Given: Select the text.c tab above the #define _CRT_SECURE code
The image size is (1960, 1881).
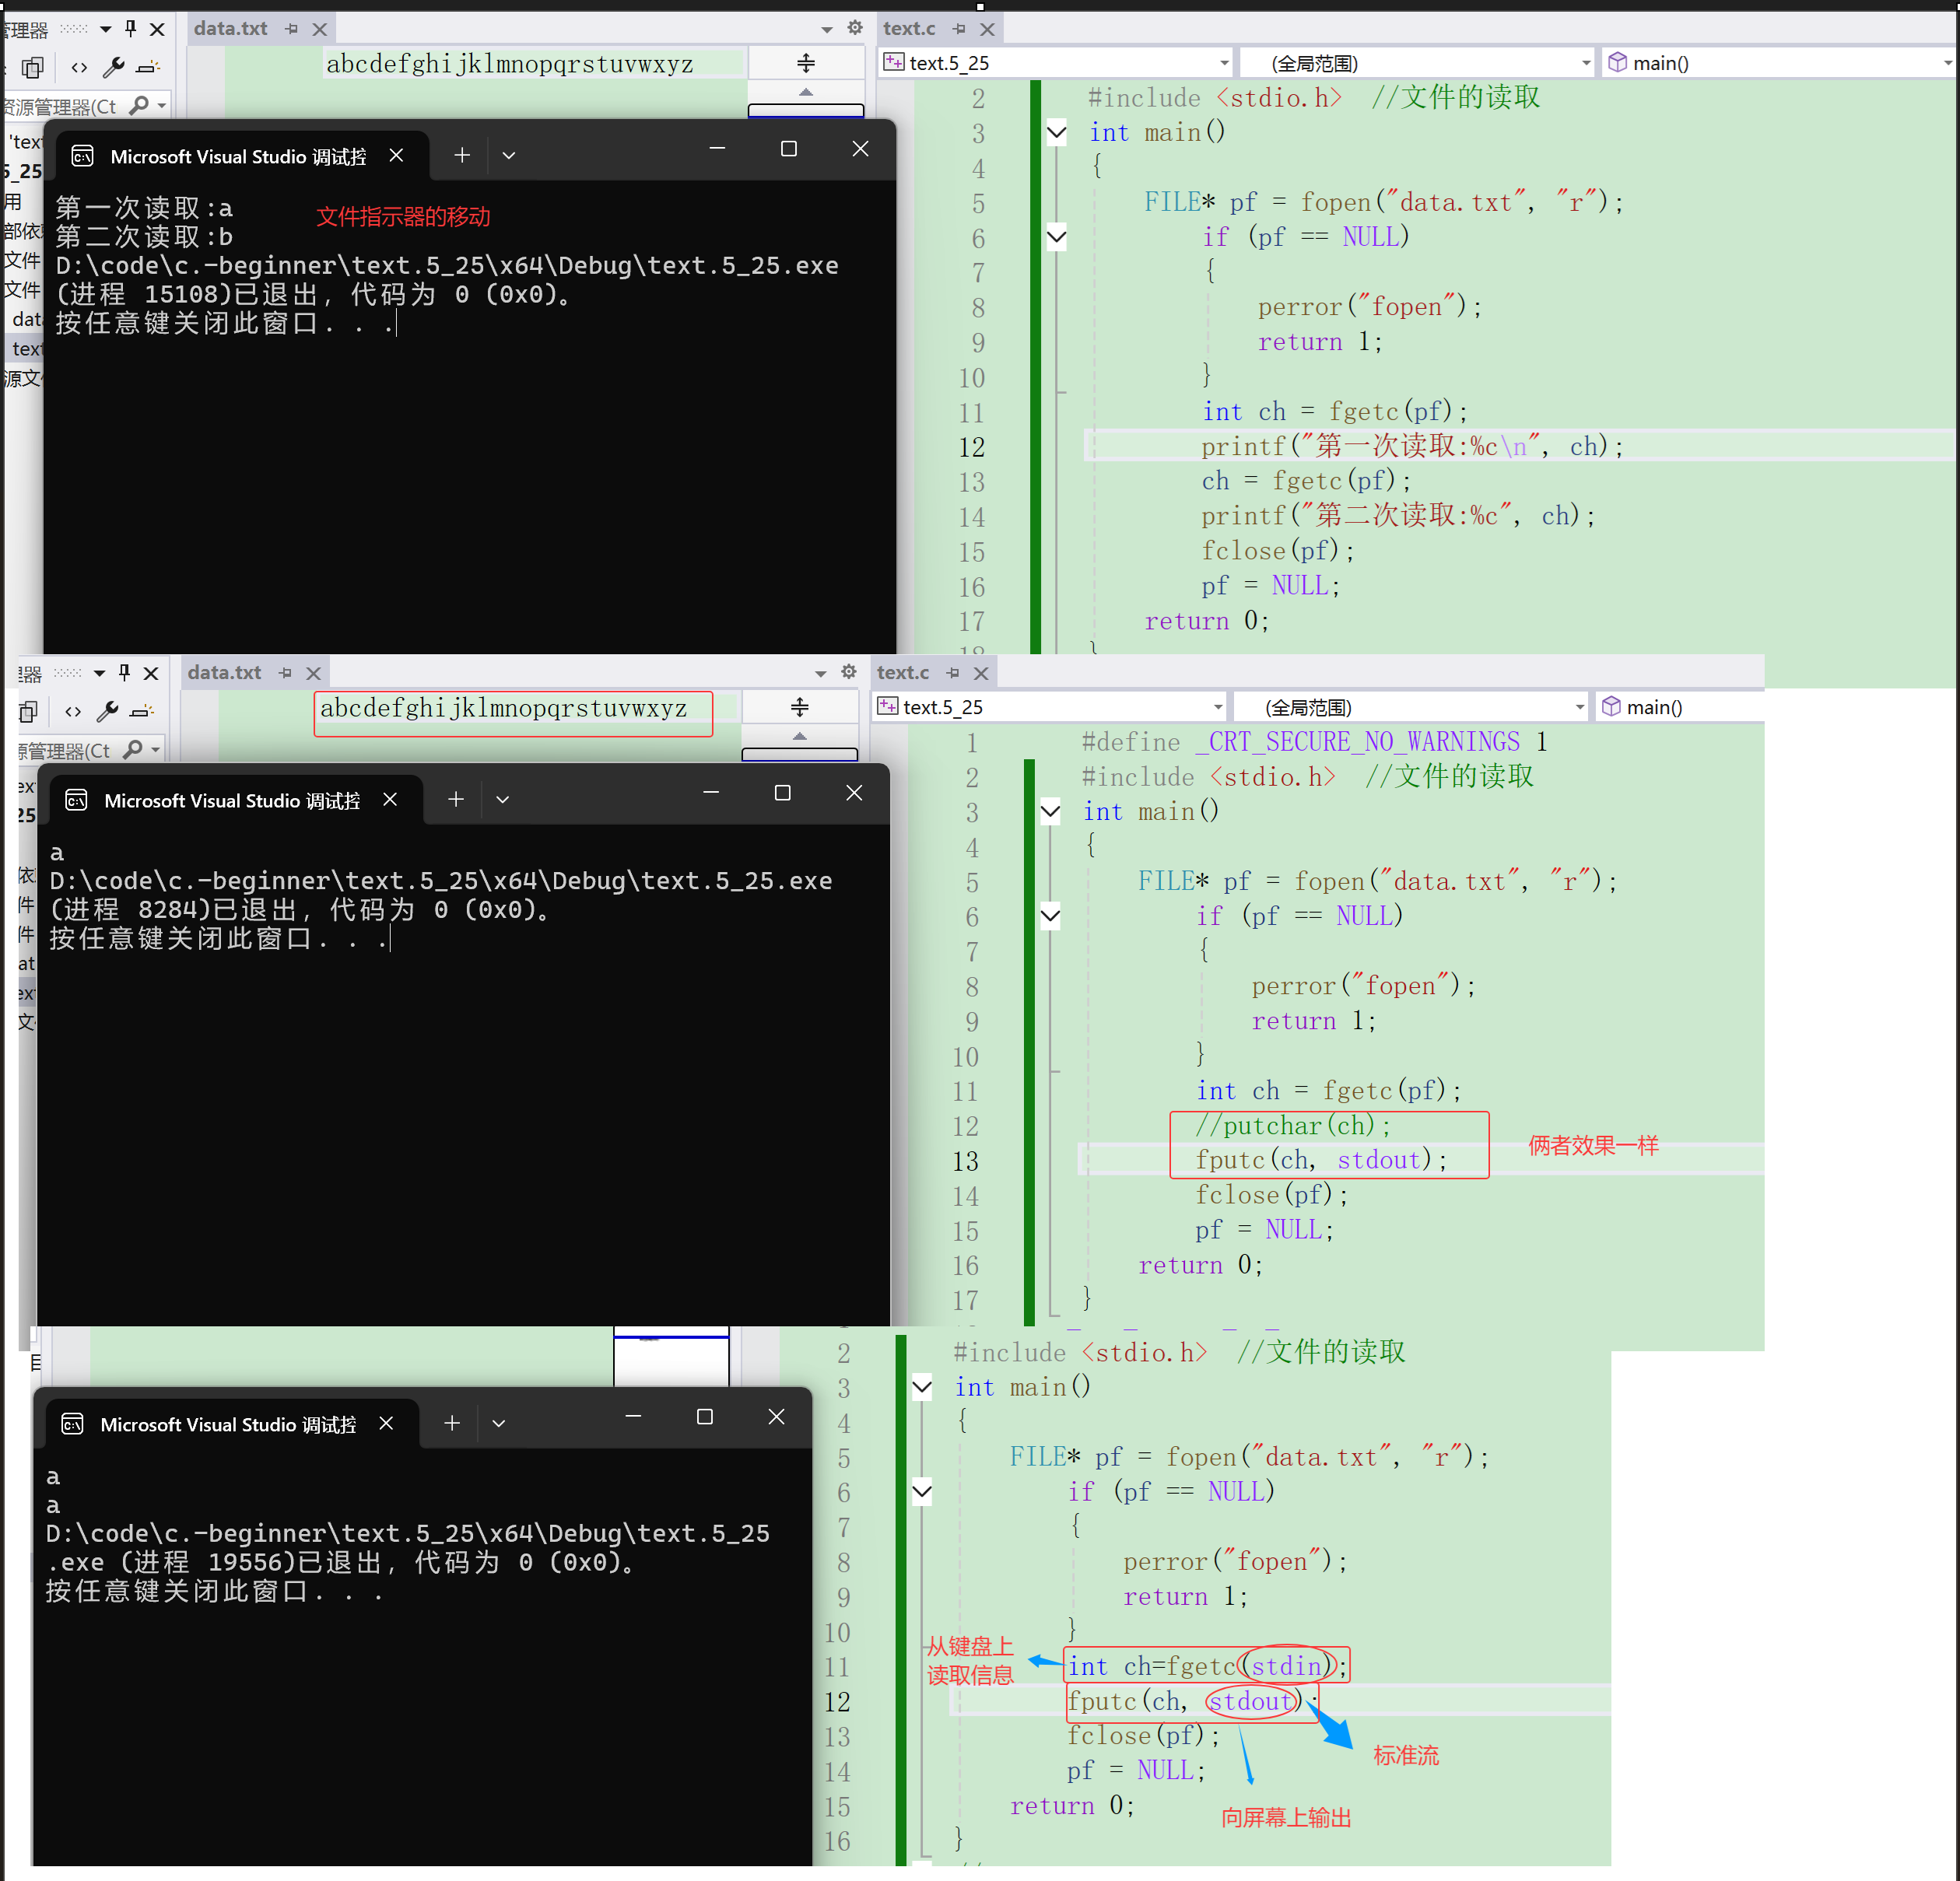Looking at the screenshot, I should [x=903, y=673].
